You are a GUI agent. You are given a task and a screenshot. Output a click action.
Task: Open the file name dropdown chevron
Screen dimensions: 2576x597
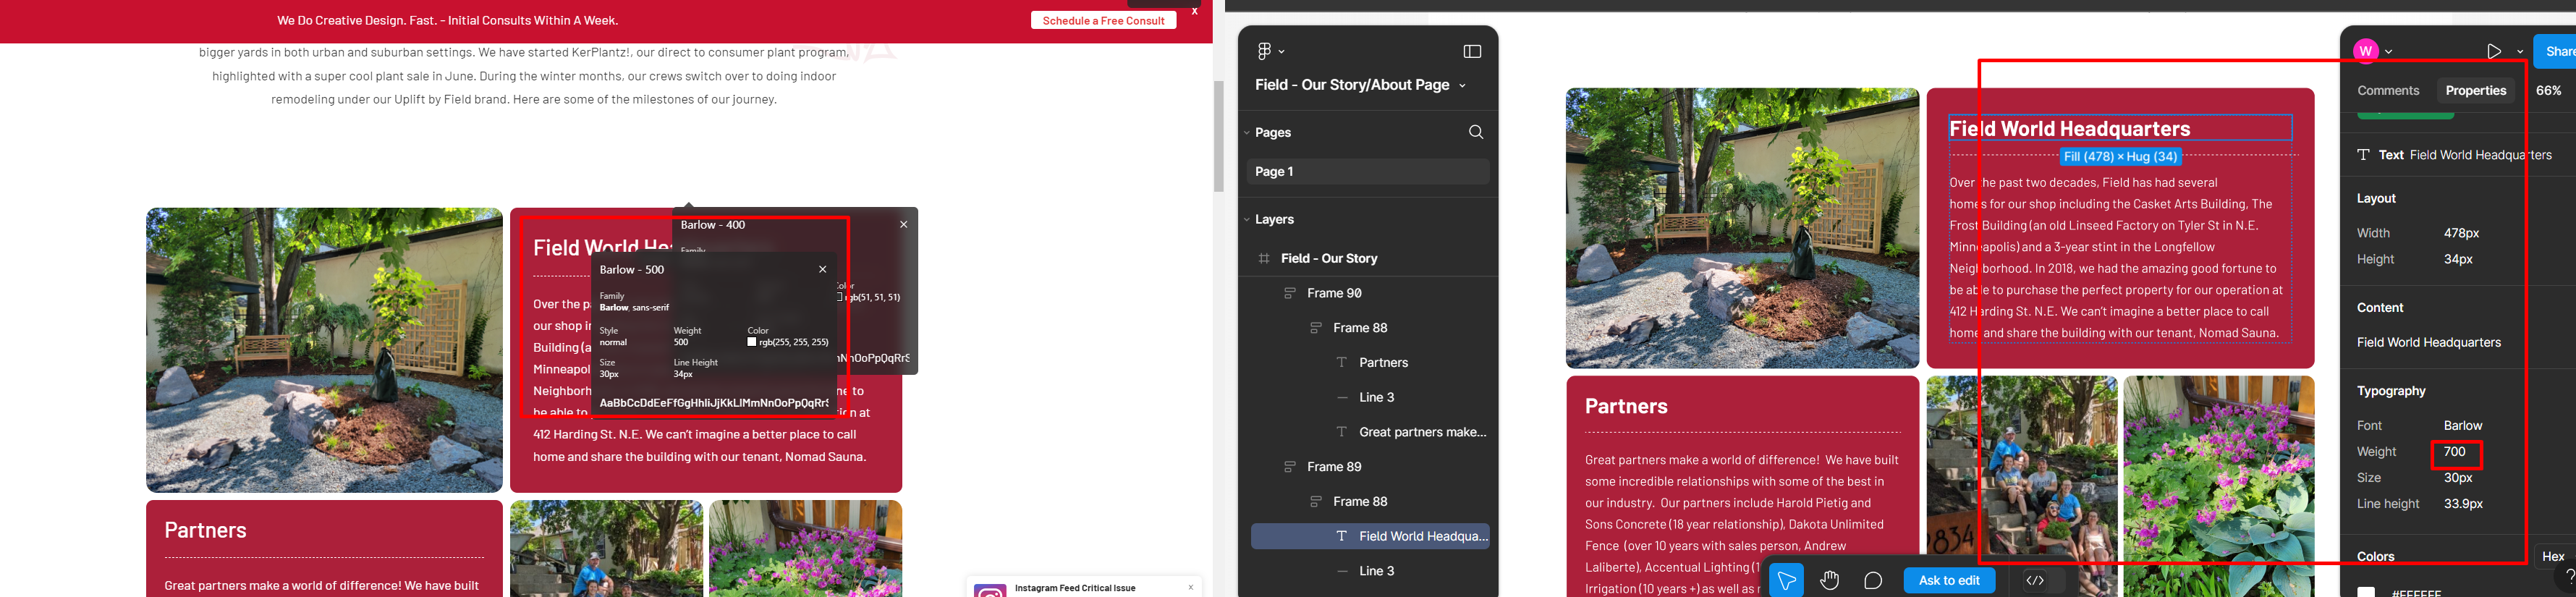[1462, 86]
